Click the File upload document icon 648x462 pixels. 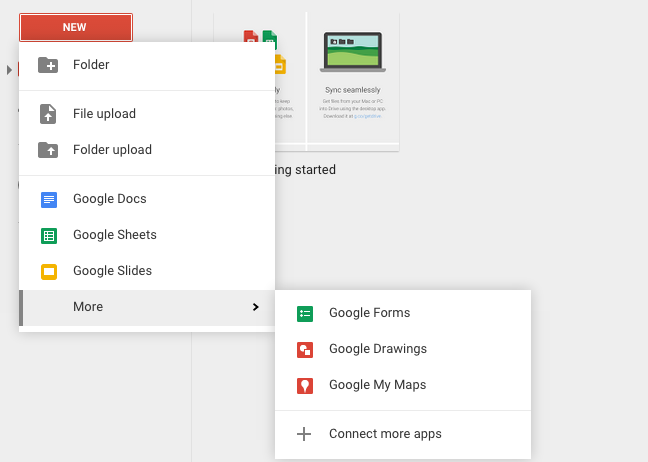click(x=48, y=114)
